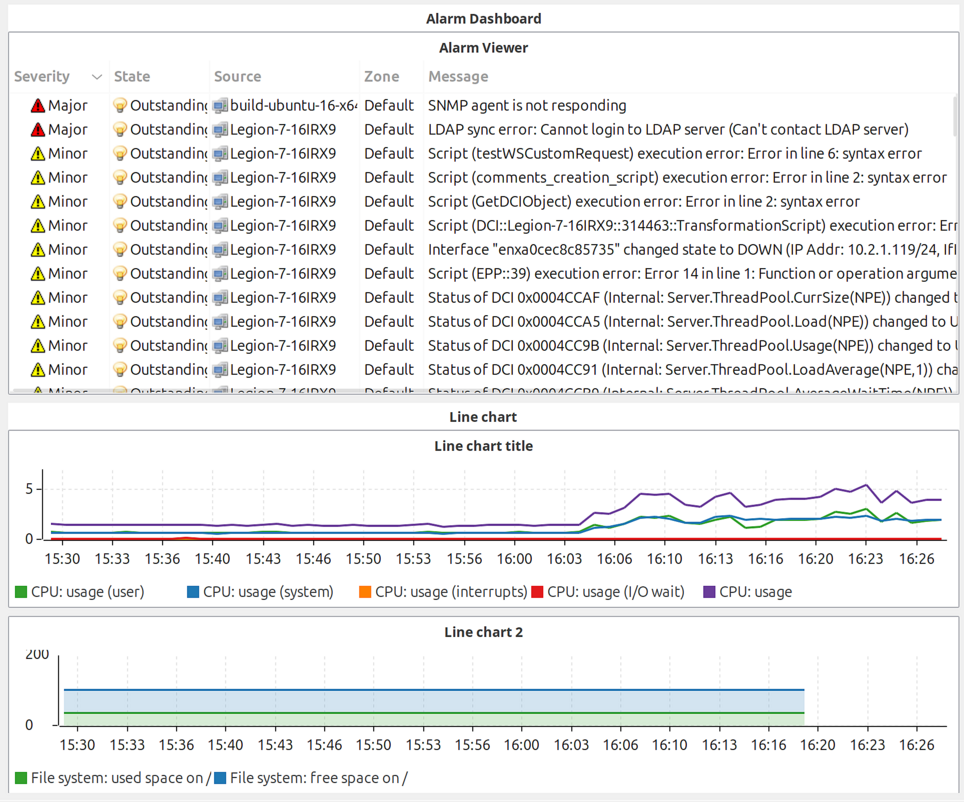Screen dimensions: 964x802
Task: Toggle the CPU: usage (system) series visibility
Action: click(261, 592)
